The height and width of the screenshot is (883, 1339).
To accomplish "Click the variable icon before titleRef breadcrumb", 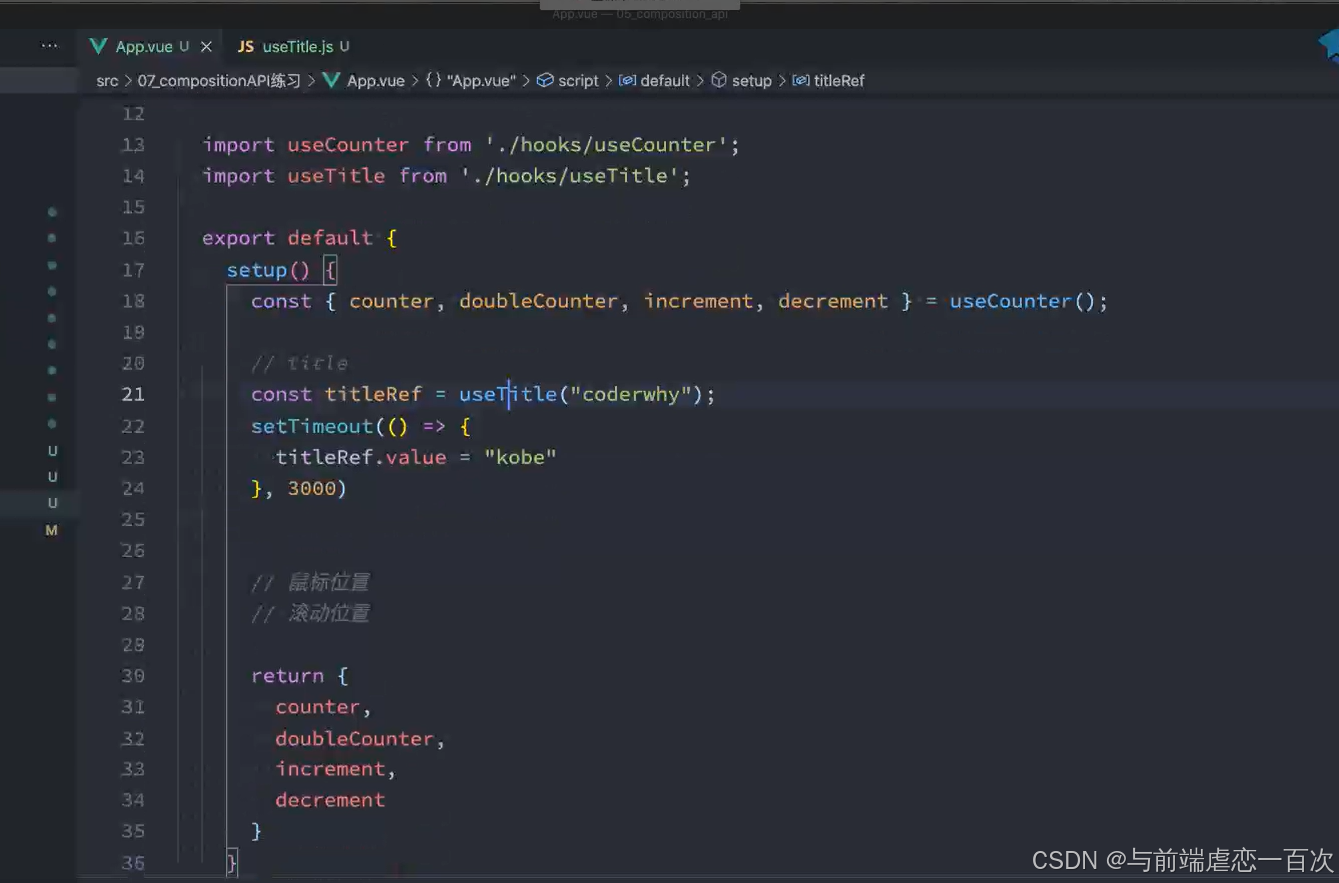I will [801, 80].
